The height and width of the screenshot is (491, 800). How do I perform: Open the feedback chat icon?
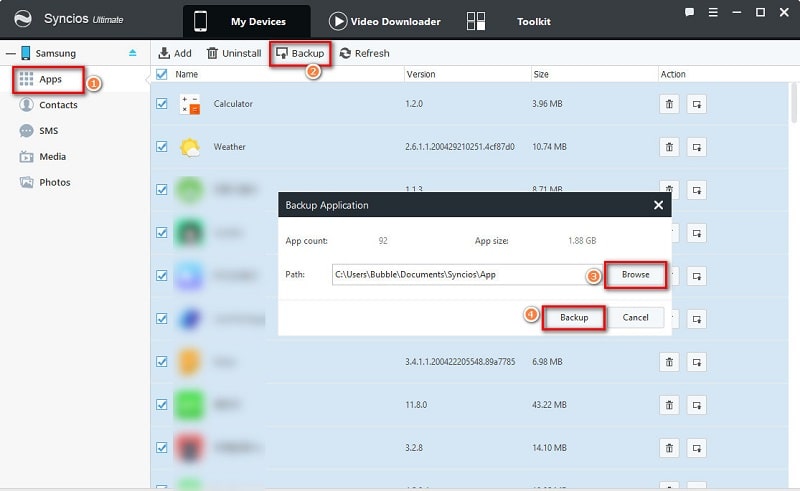pos(689,12)
